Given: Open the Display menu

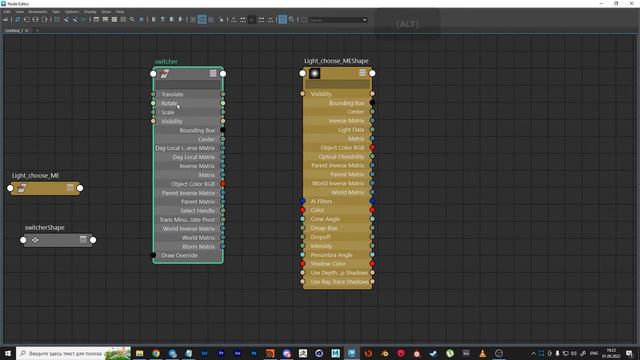Looking at the screenshot, I should (x=90, y=12).
